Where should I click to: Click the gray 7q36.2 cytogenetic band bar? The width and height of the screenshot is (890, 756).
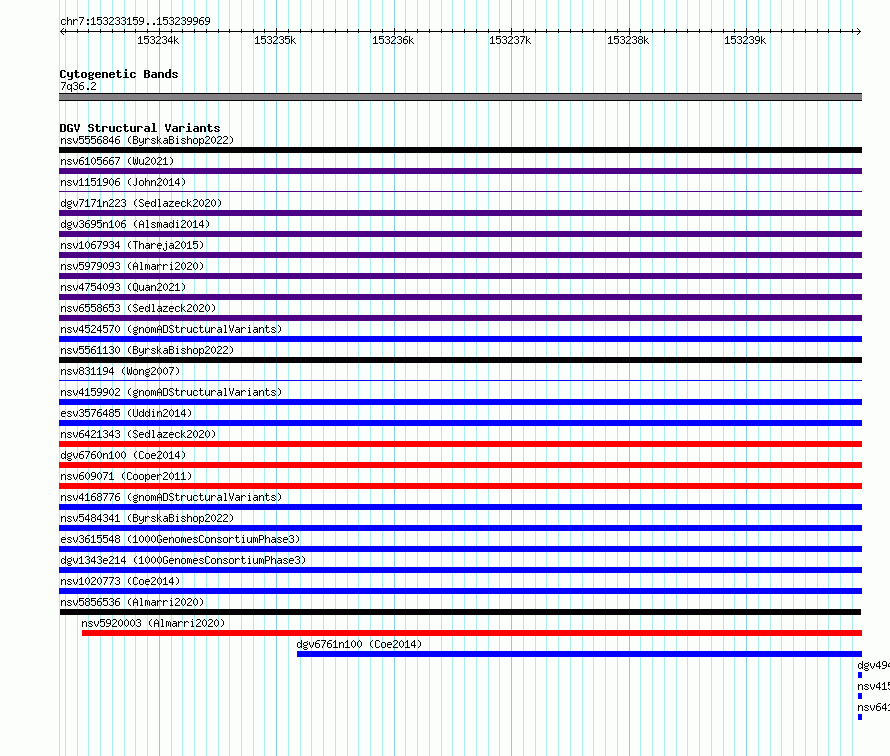[x=460, y=97]
